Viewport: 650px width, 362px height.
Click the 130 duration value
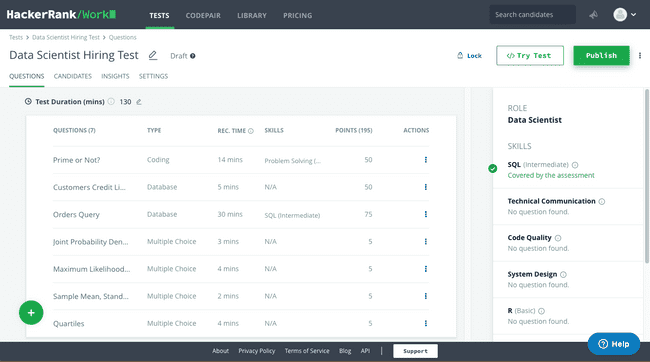tap(125, 102)
